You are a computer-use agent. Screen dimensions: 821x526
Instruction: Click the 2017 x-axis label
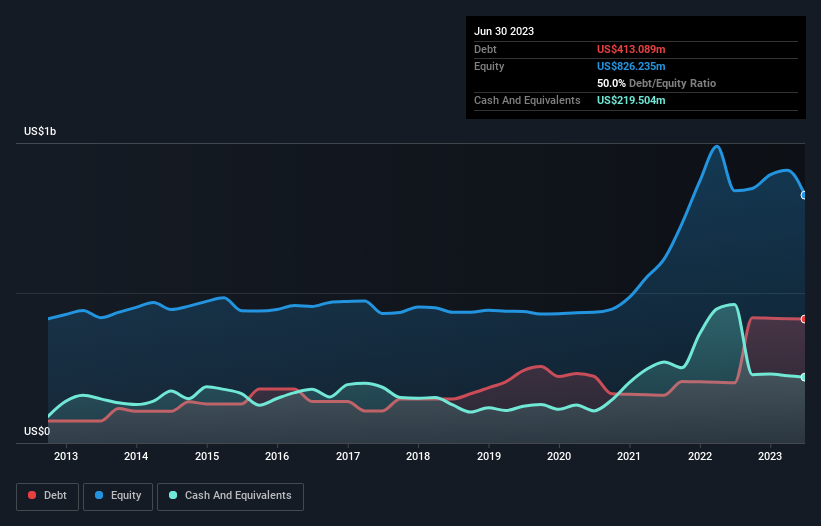click(348, 456)
